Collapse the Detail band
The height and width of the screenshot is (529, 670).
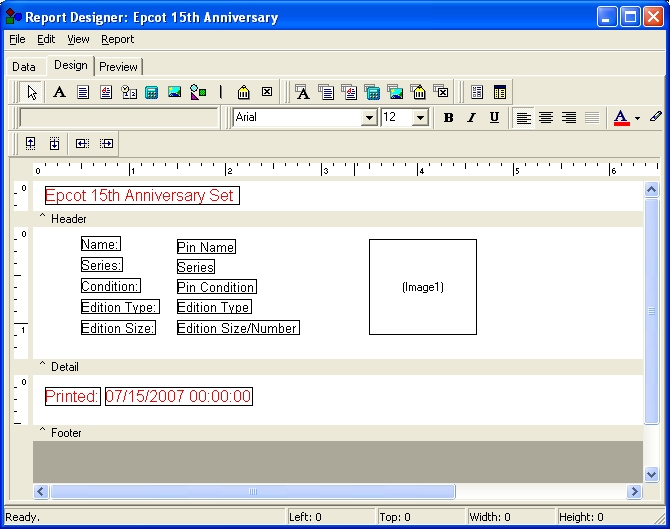42,365
